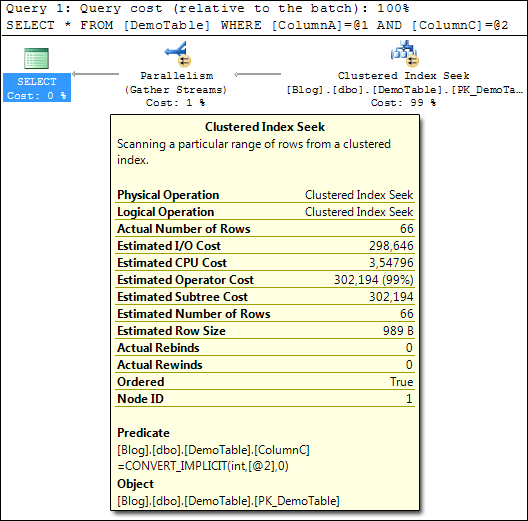Screen dimensions: 528x521
Task: Click the Estimated Operator Cost value 302,194 (99%)
Action: (373, 280)
